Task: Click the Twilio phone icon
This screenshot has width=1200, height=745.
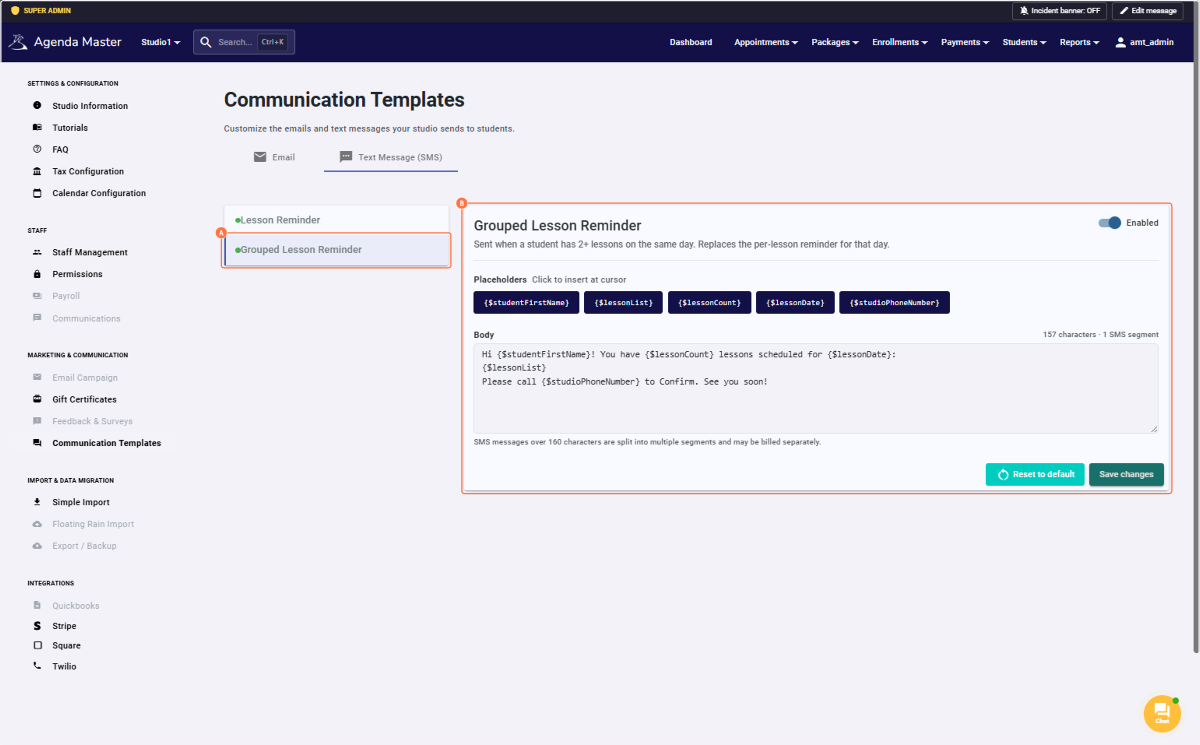Action: pyautogui.click(x=37, y=666)
